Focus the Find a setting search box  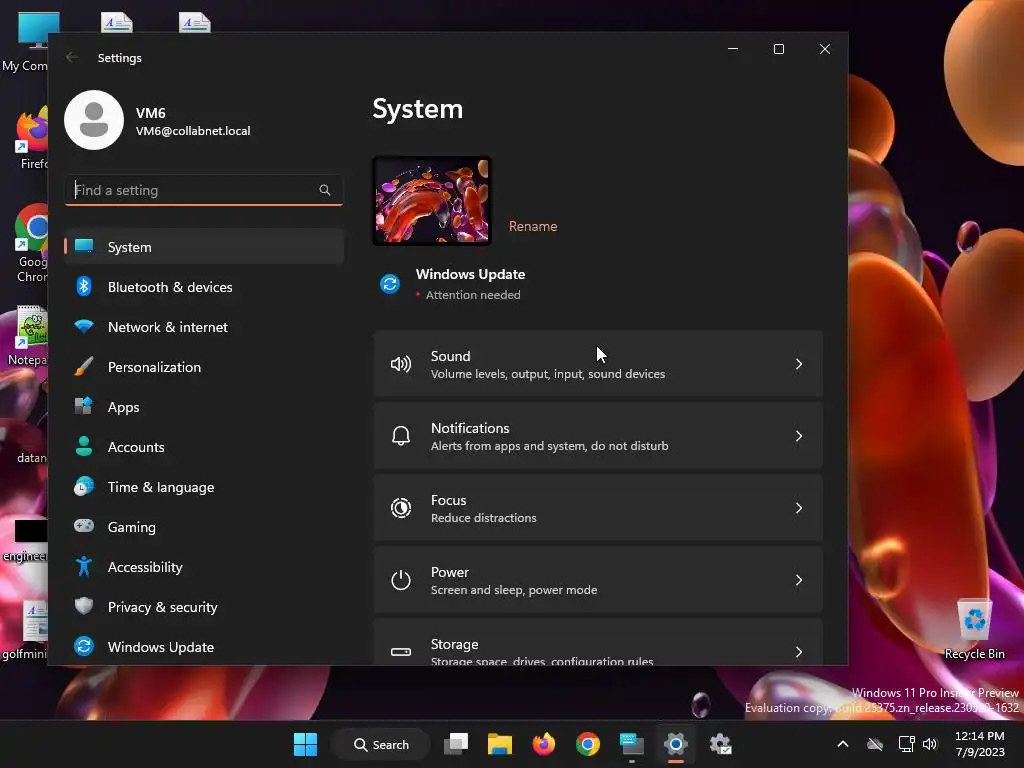click(x=204, y=190)
